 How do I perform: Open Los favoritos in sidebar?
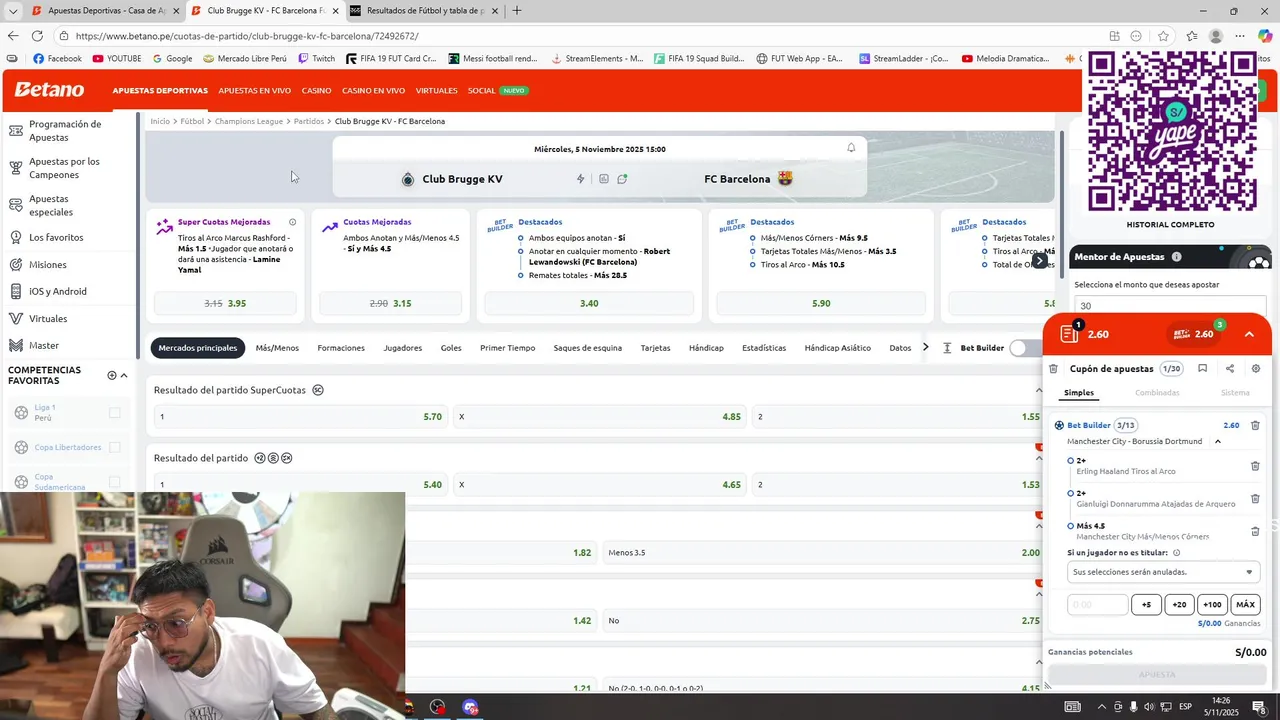point(56,238)
